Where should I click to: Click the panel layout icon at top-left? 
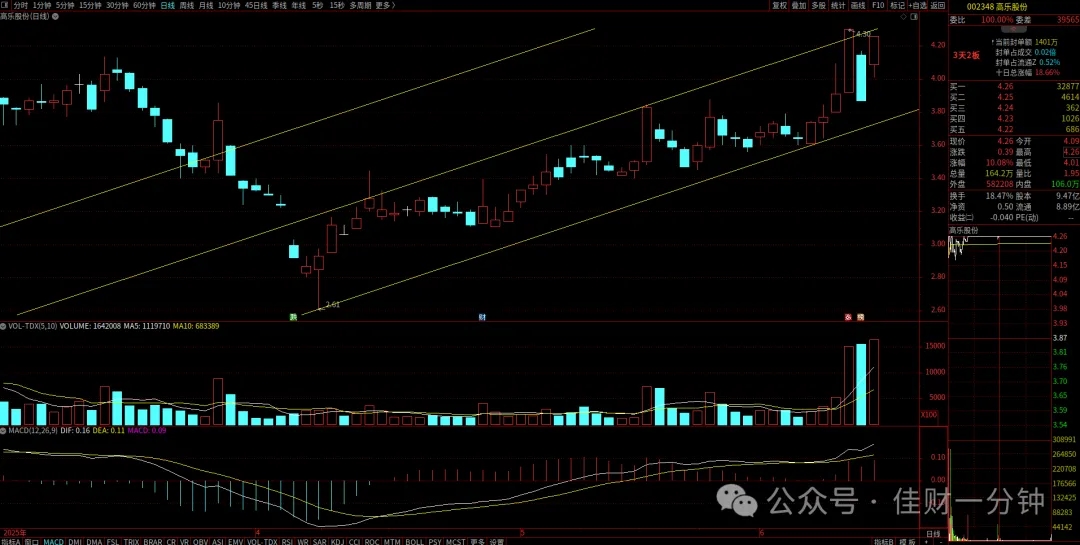click(x=6, y=5)
